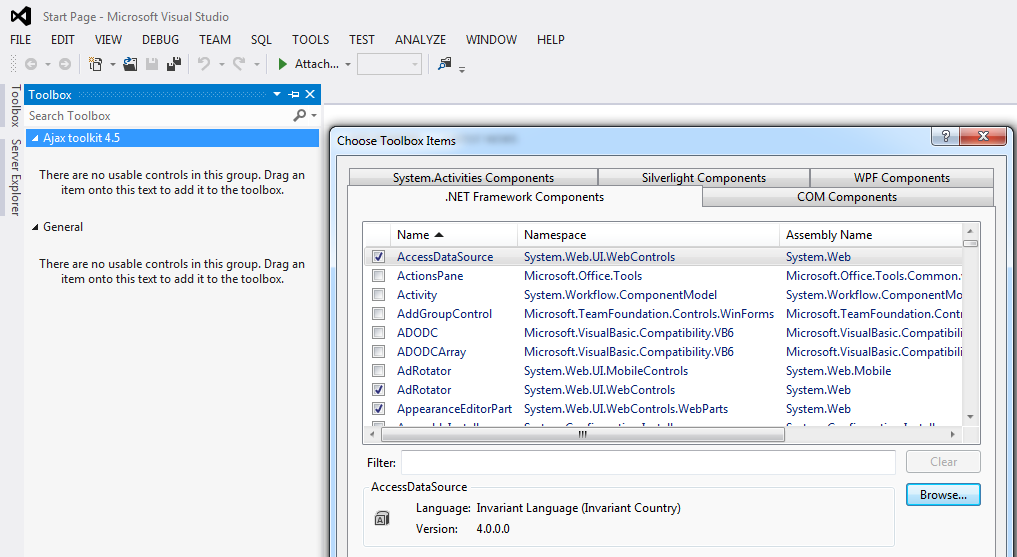The image size is (1017, 557).
Task: Open the Redo history dropdown
Action: (x=256, y=65)
